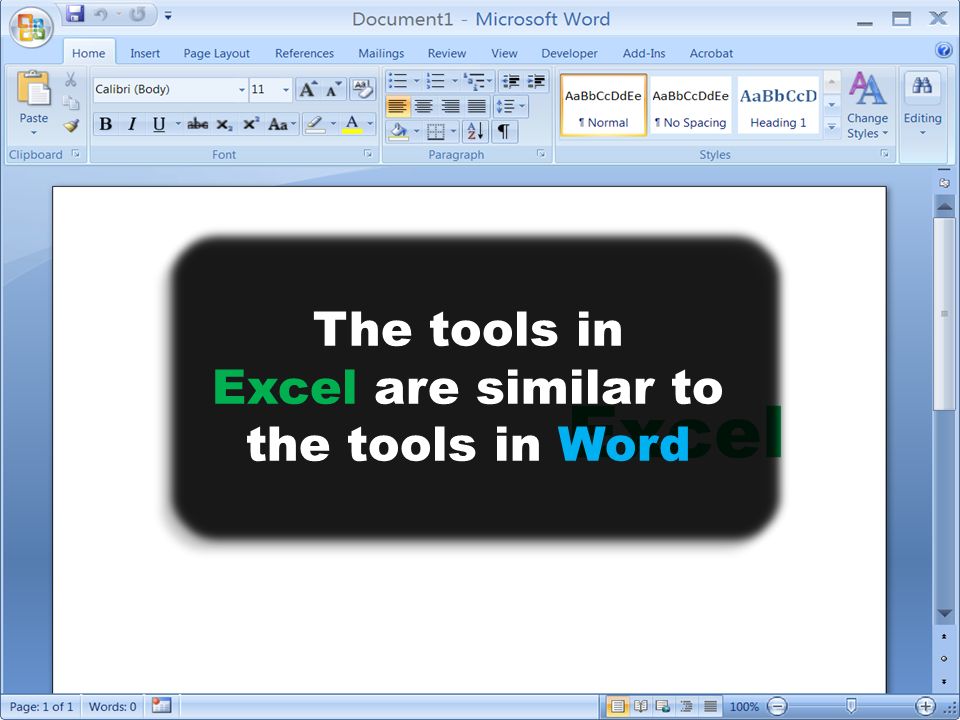This screenshot has width=960, height=720.
Task: Toggle Align Text Left
Action: pos(398,107)
